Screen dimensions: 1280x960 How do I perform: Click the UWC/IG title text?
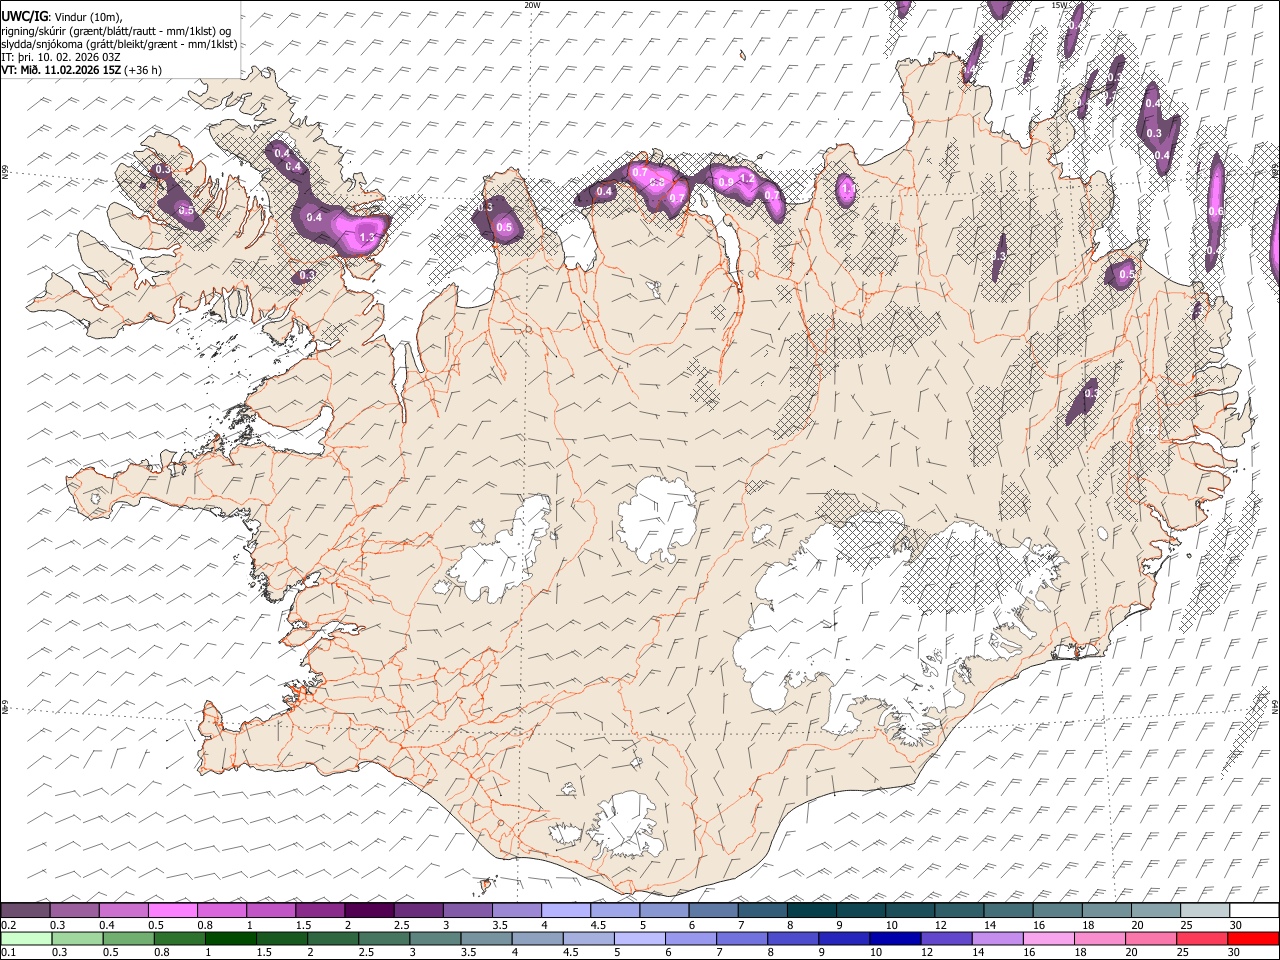click(x=24, y=16)
